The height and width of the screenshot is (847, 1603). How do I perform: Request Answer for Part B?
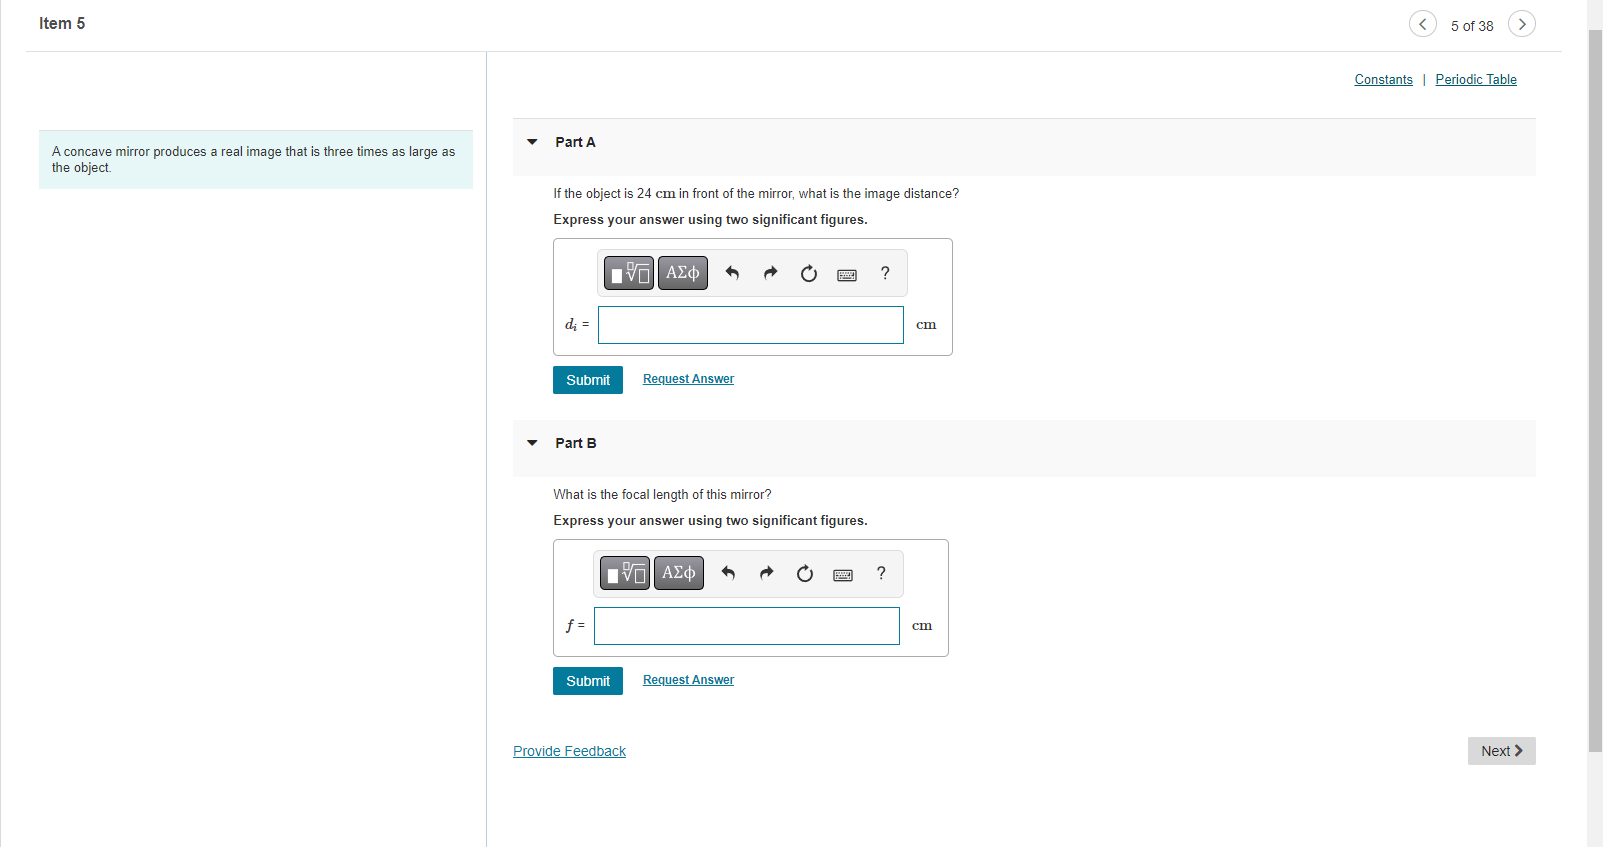688,680
